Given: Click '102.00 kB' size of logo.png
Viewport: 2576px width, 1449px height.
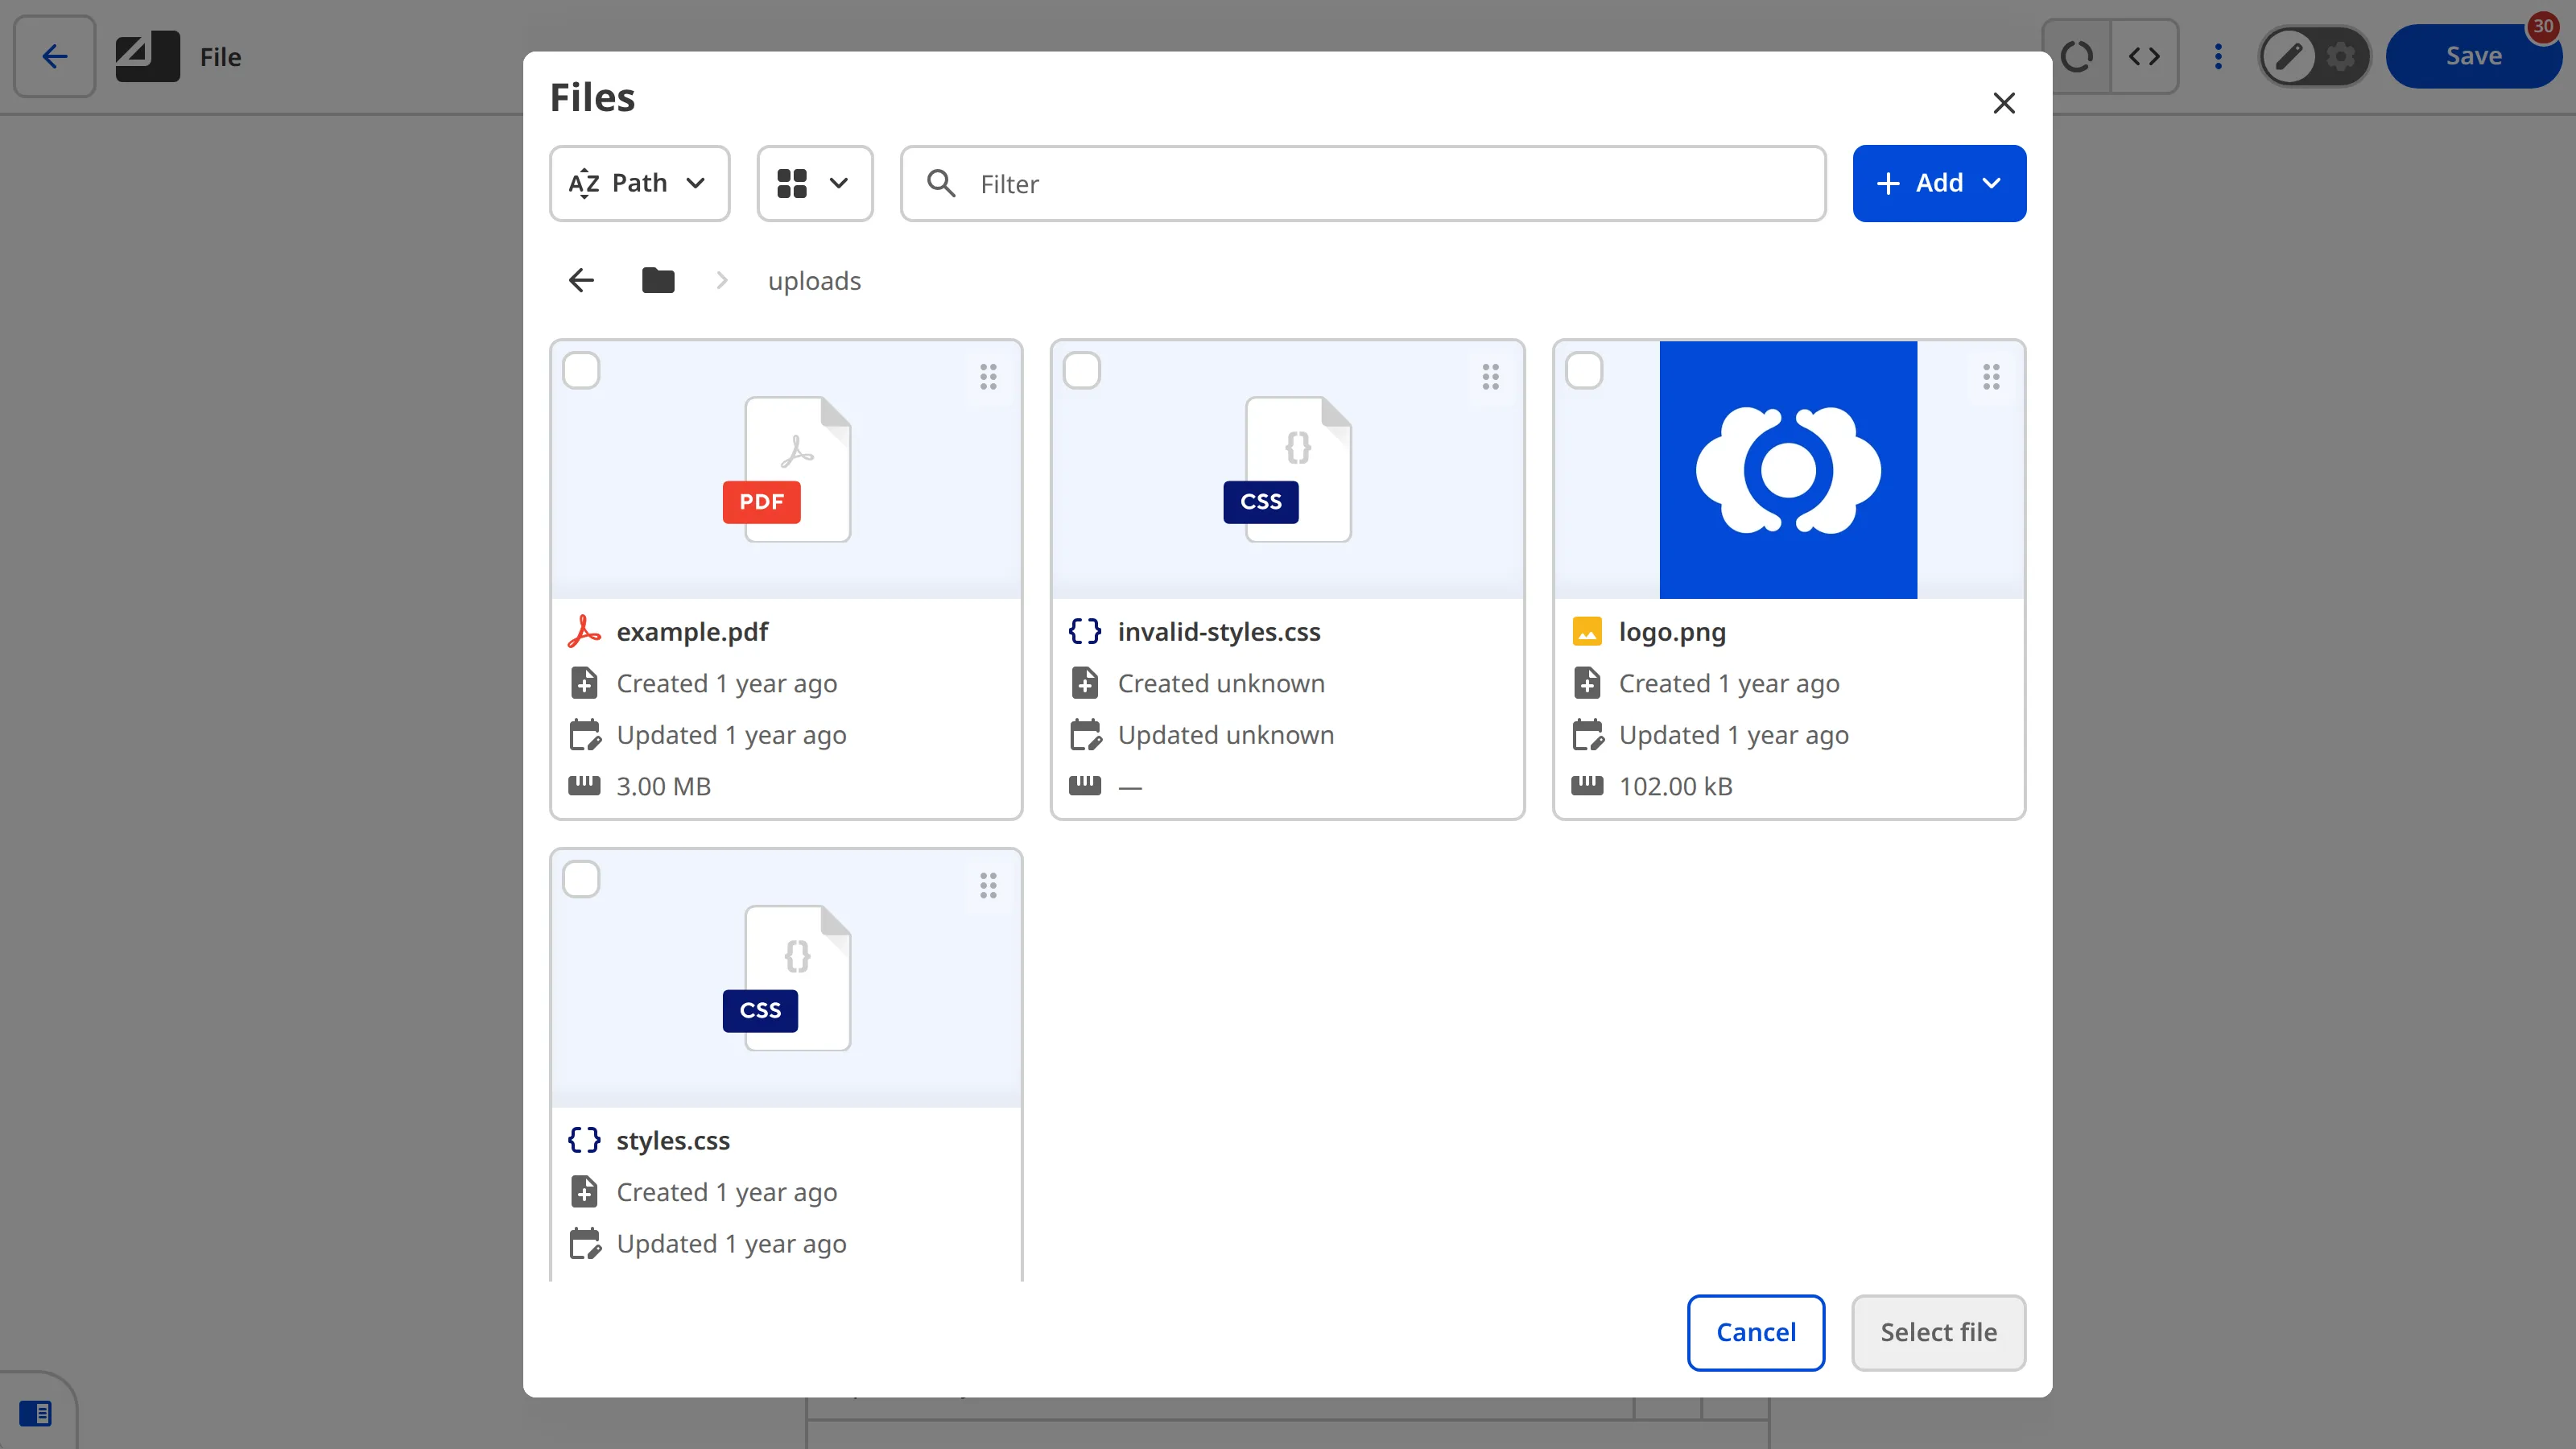Looking at the screenshot, I should click(1675, 787).
